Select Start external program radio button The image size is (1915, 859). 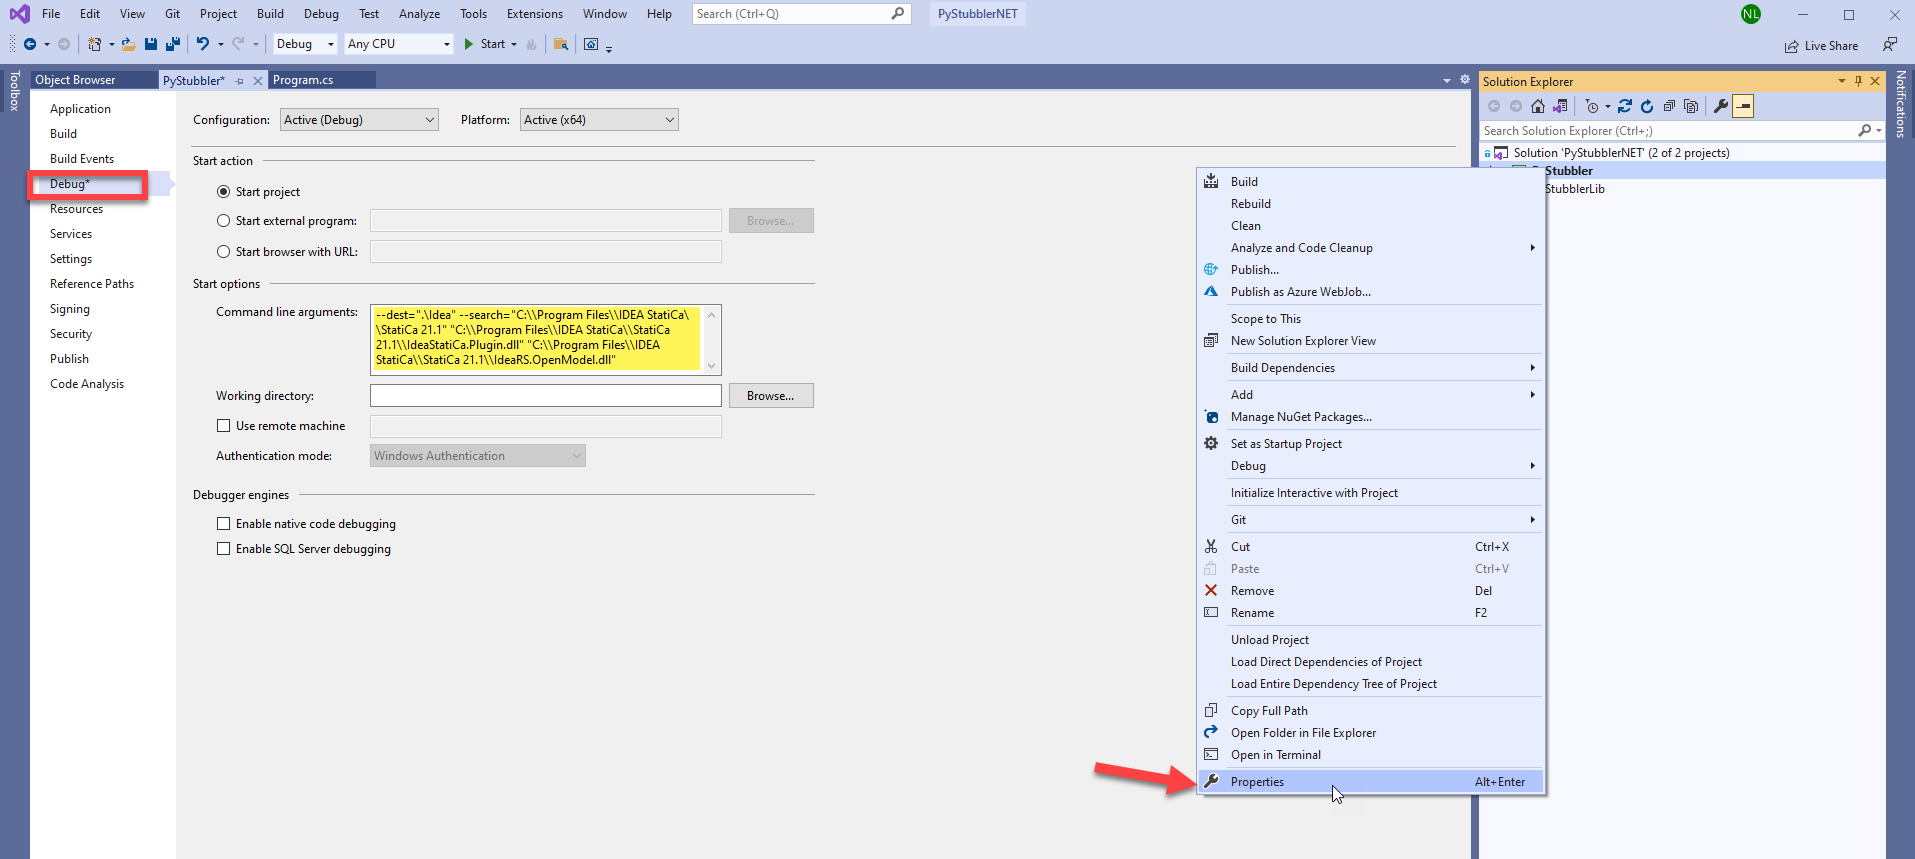[224, 221]
